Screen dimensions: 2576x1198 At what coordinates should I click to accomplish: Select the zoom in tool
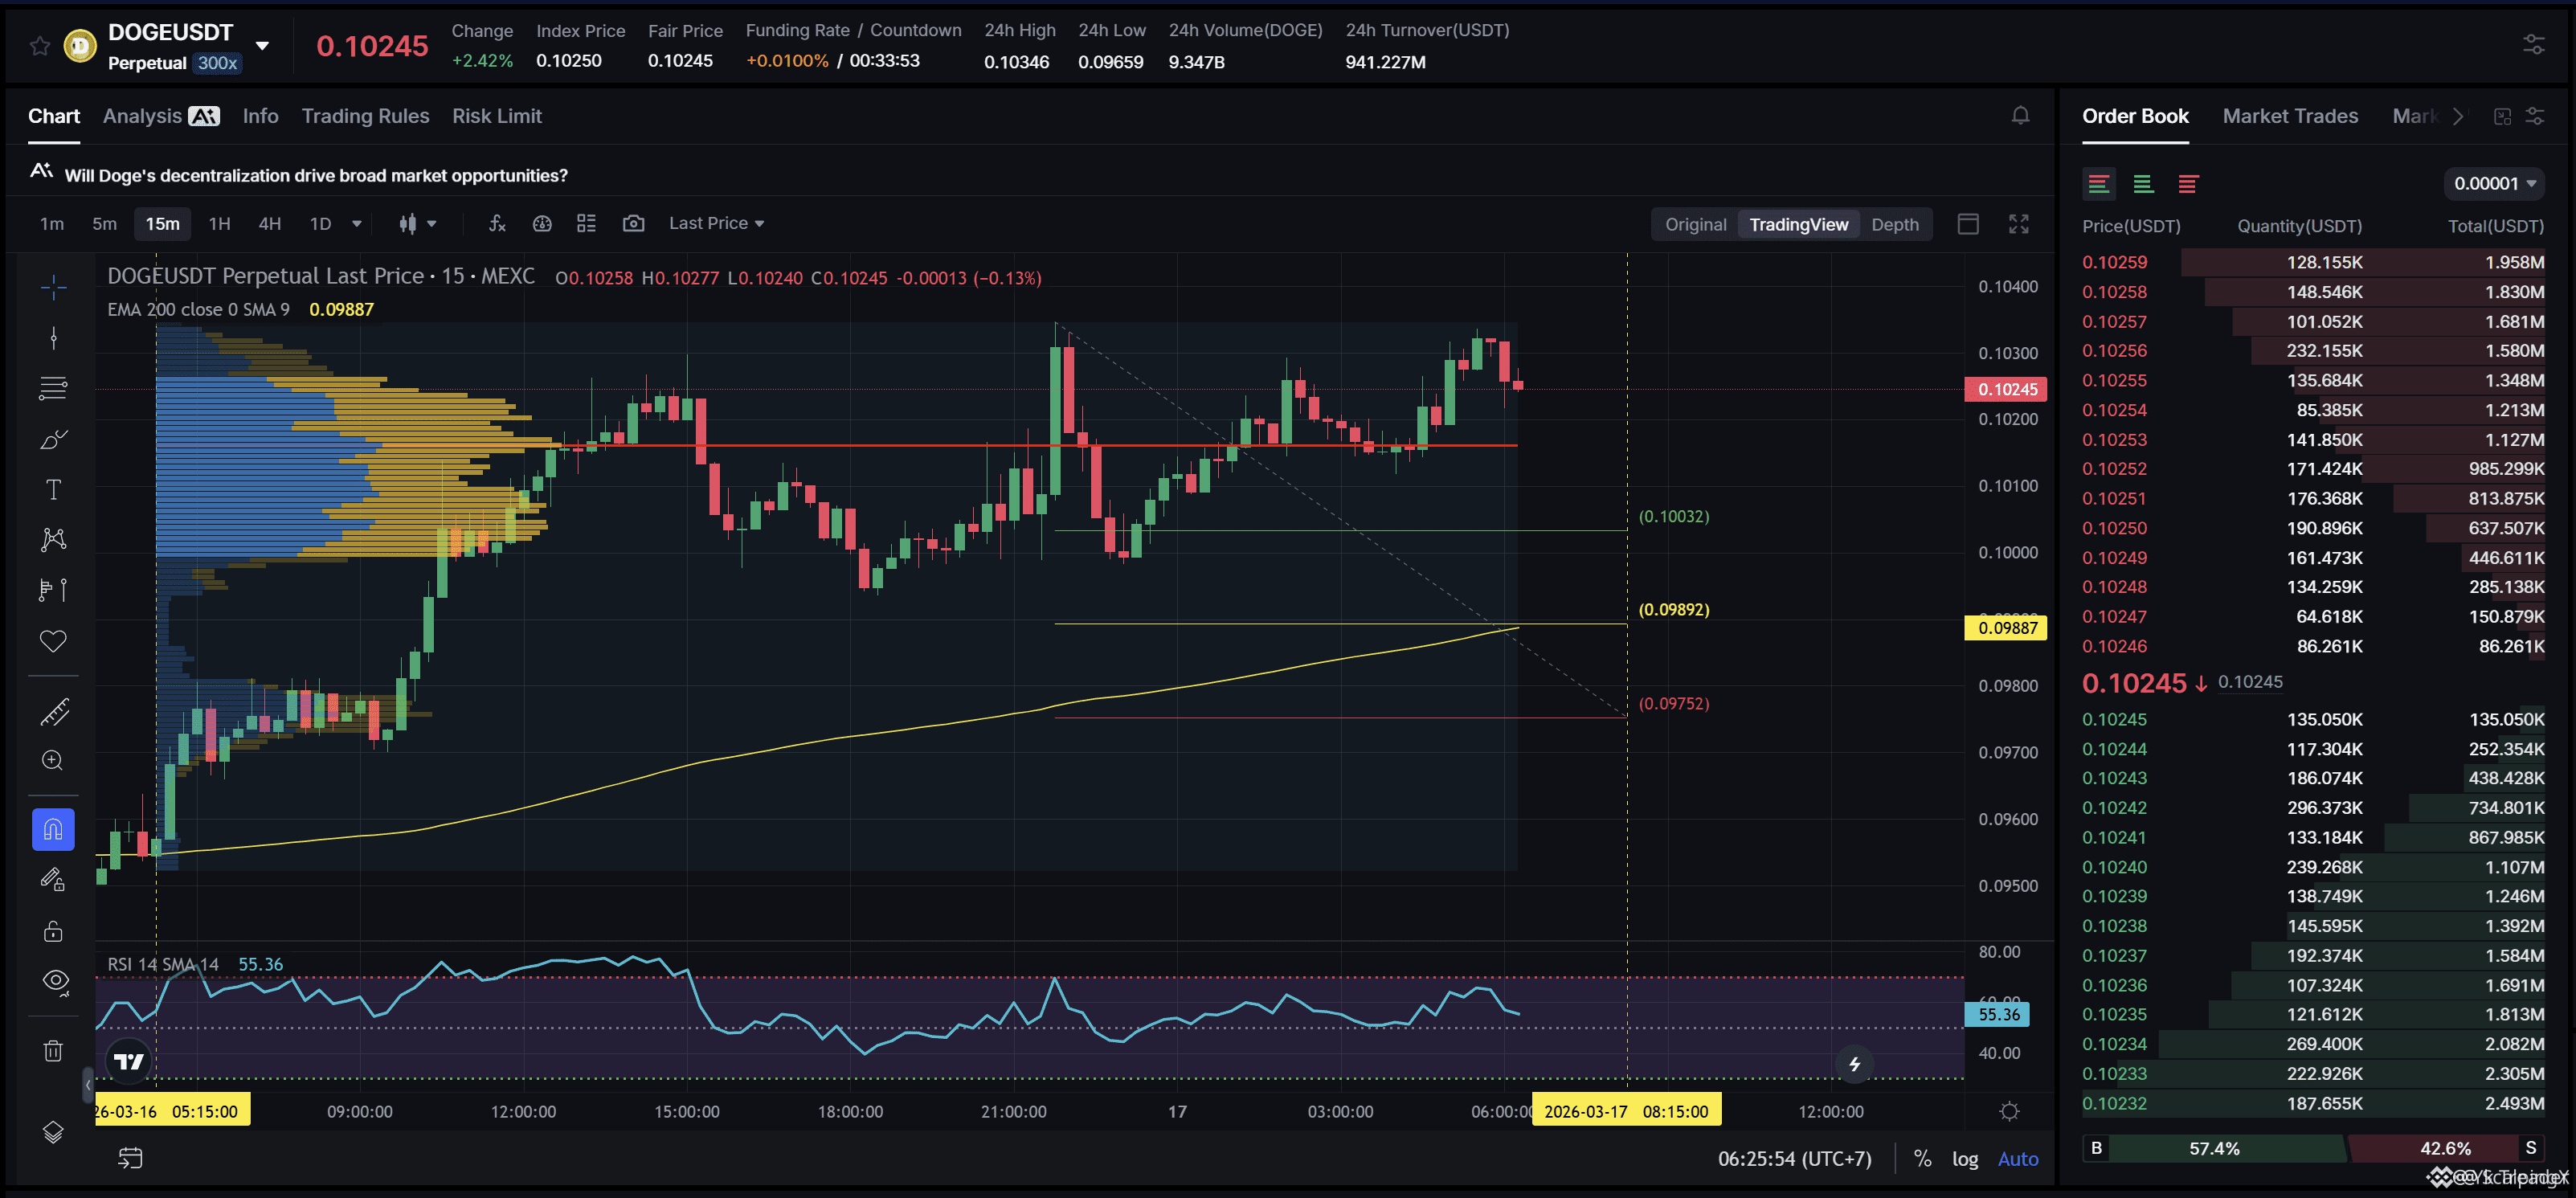coord(53,761)
